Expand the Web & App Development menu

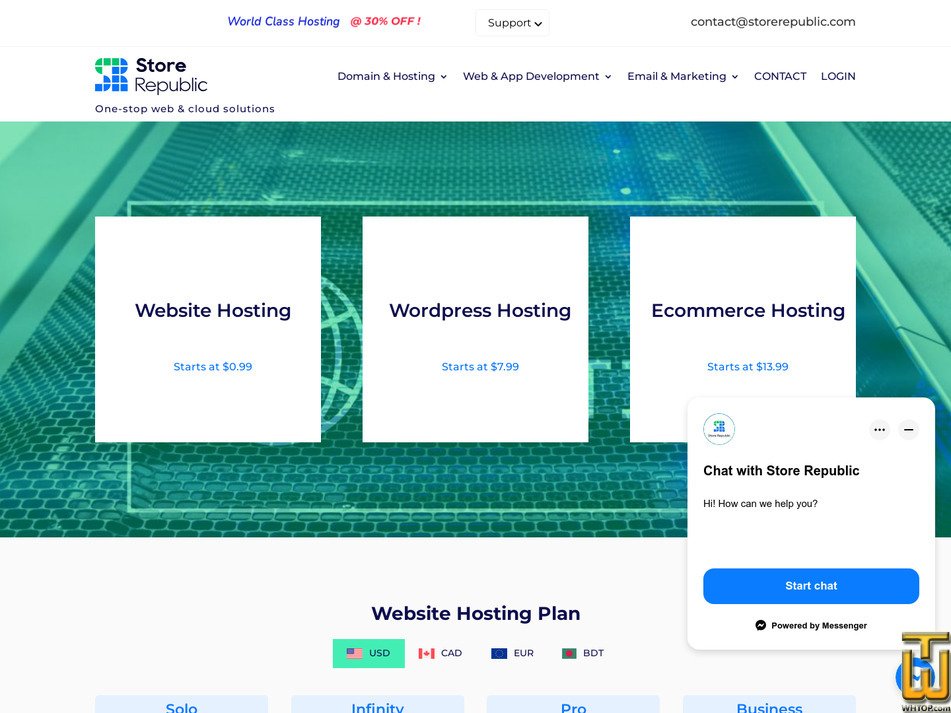click(536, 76)
